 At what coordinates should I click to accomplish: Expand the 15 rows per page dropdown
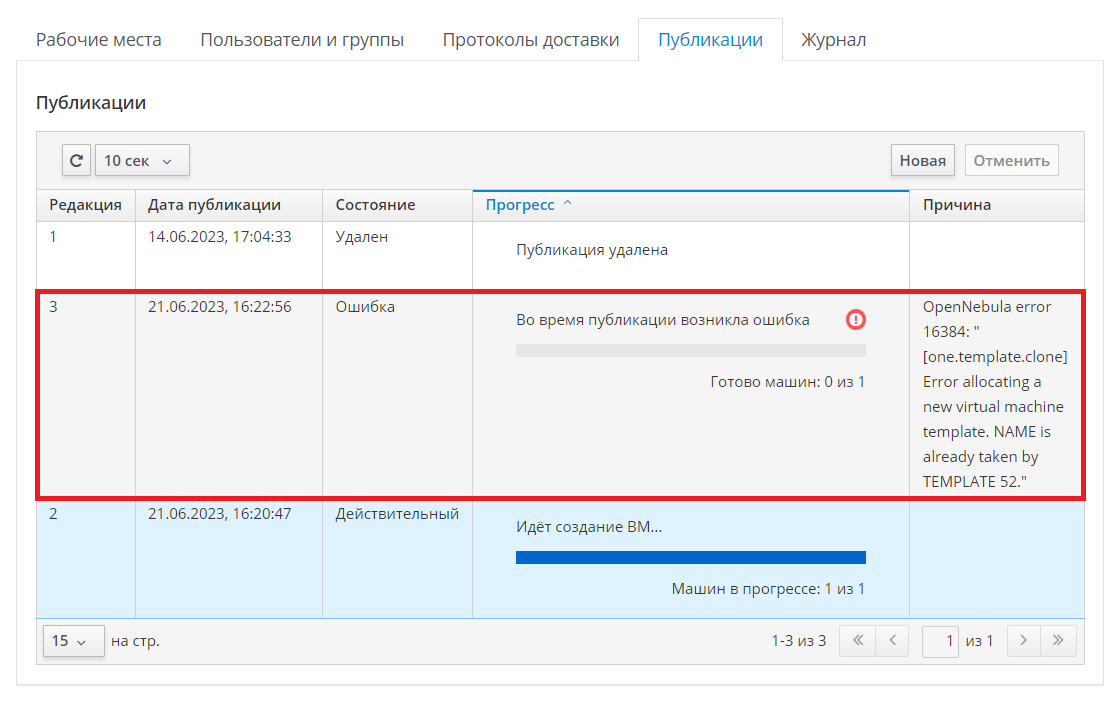(x=73, y=641)
